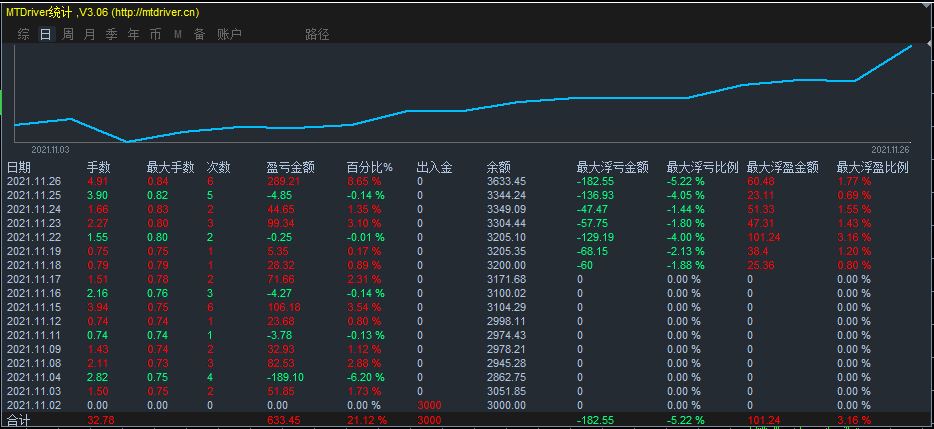The height and width of the screenshot is (429, 934).
Task: Click the 最大浮盈比例 column header
Action: click(873, 167)
